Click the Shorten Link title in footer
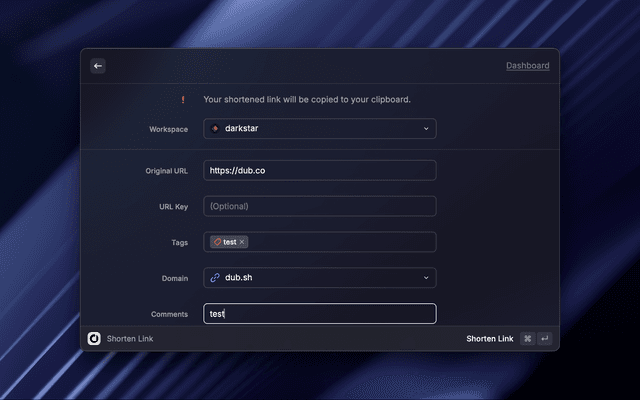 (130, 339)
